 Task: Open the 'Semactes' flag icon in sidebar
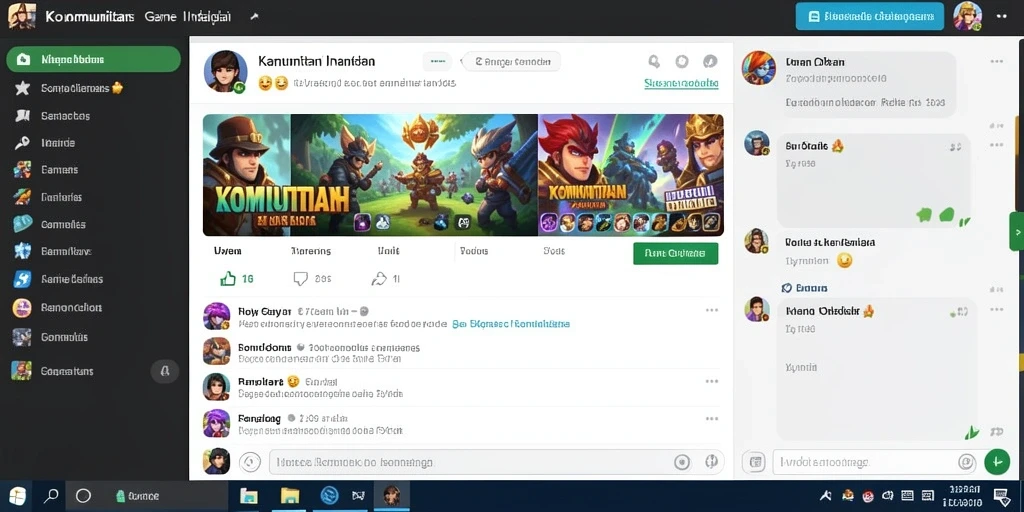point(22,116)
